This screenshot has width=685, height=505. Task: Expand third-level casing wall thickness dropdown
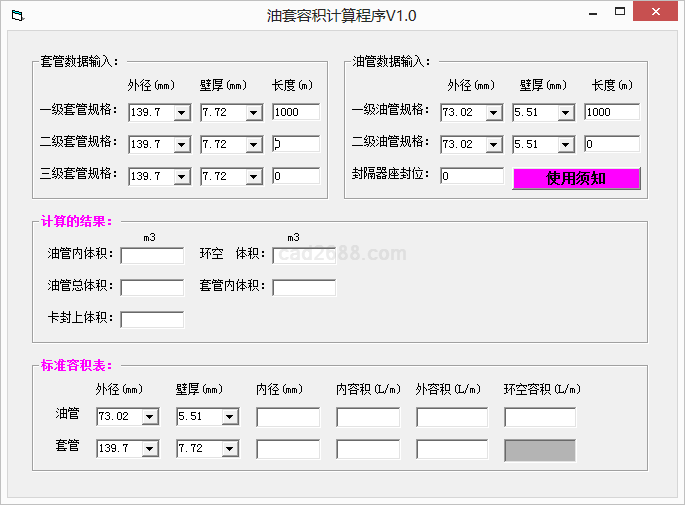[253, 177]
